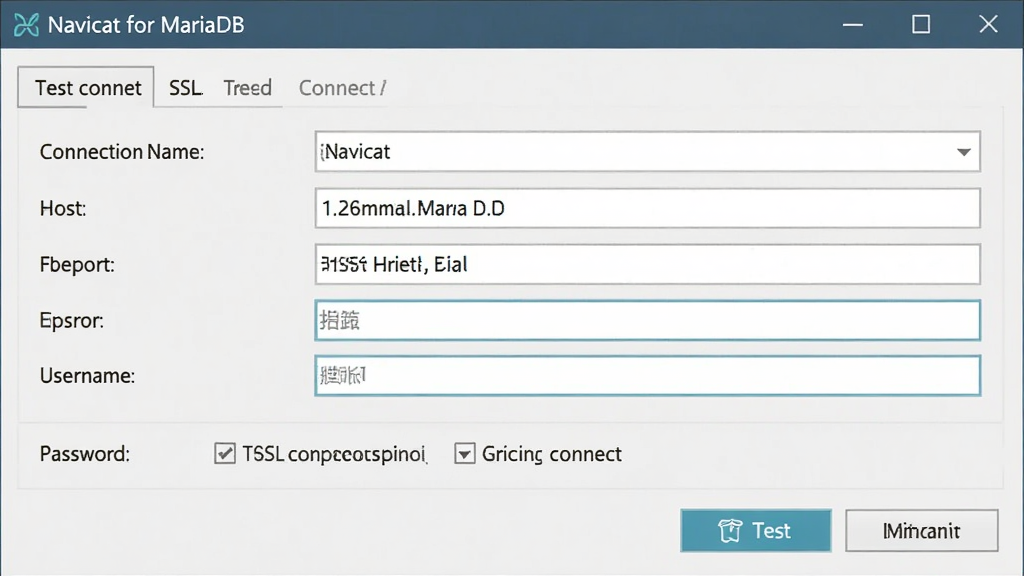The height and width of the screenshot is (576, 1024).
Task: Open the Gricing connect dropdown box
Action: click(x=464, y=453)
